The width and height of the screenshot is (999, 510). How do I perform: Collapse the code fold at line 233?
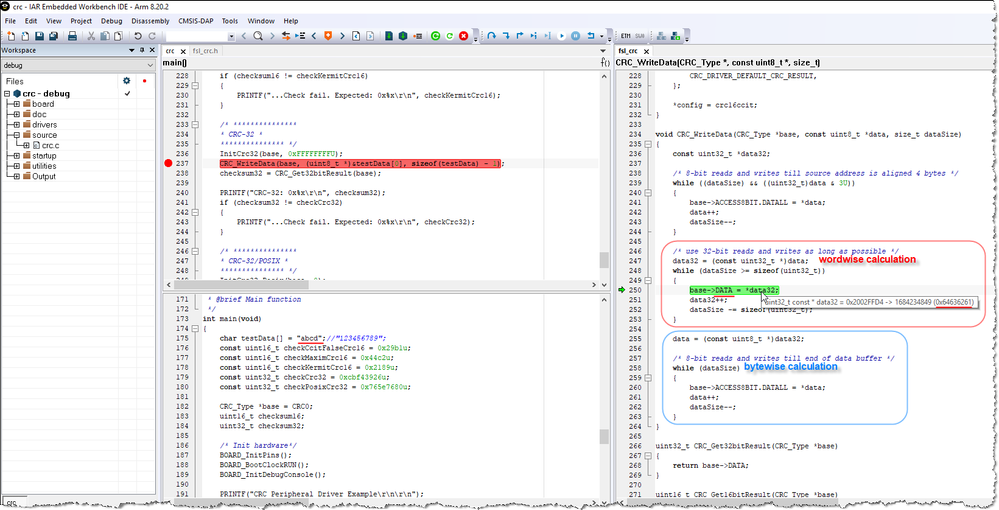[196, 125]
